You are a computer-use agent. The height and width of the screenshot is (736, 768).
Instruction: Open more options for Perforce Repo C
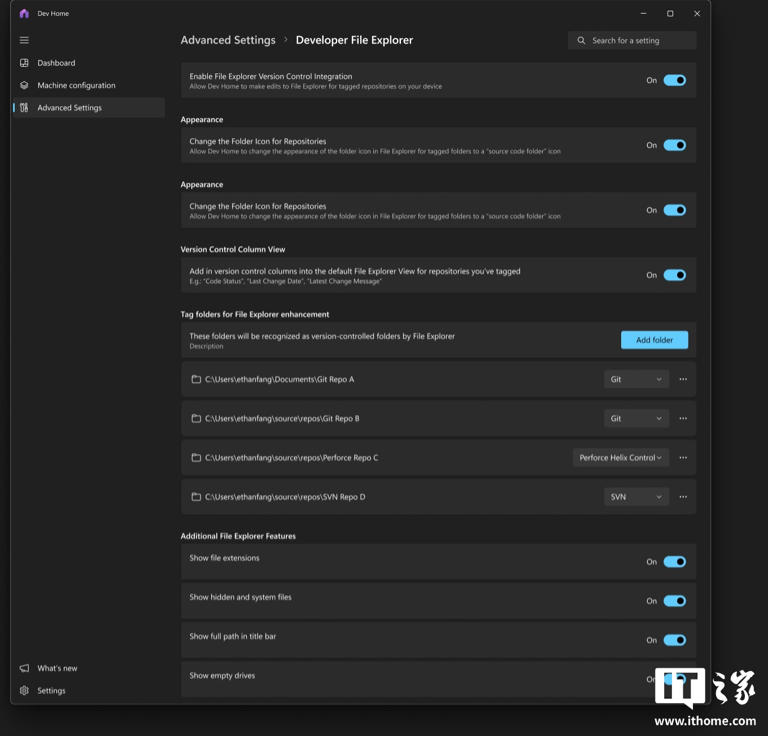coord(683,457)
